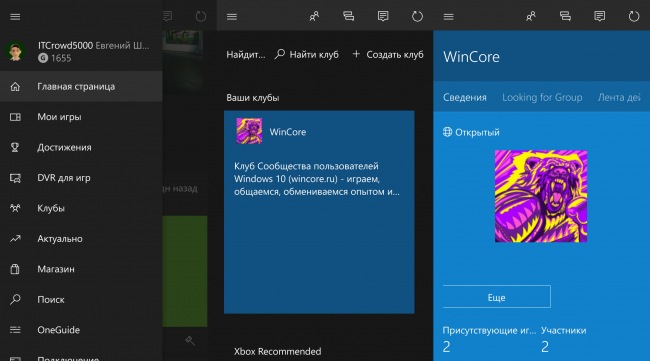Click Присутствующие count value
The image size is (650, 361).
[446, 346]
